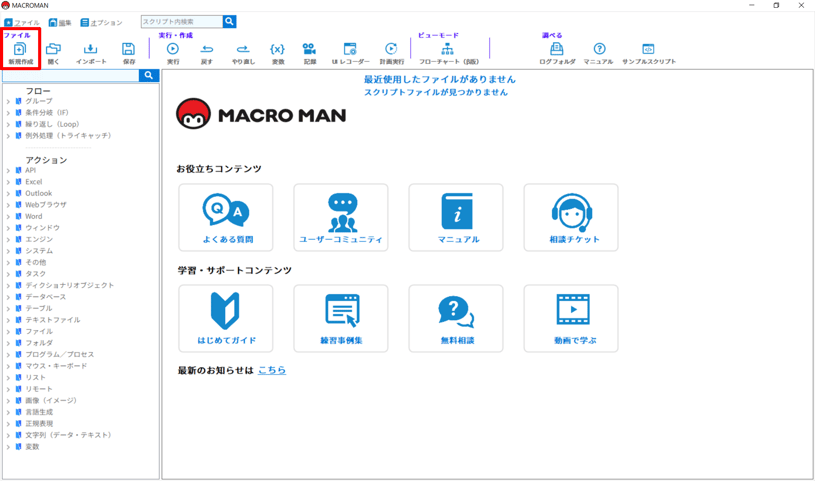Click the スクリプト内検索 search field

[182, 21]
